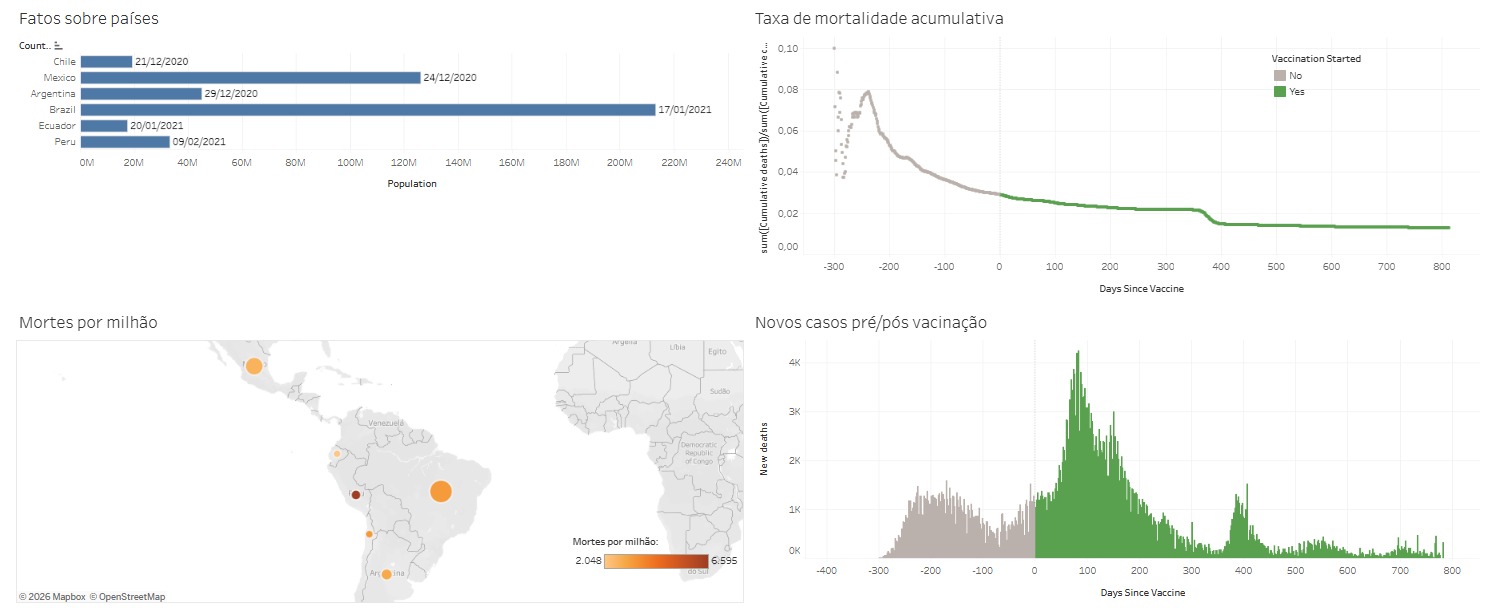Click the 'New deaths' axis title

[765, 451]
